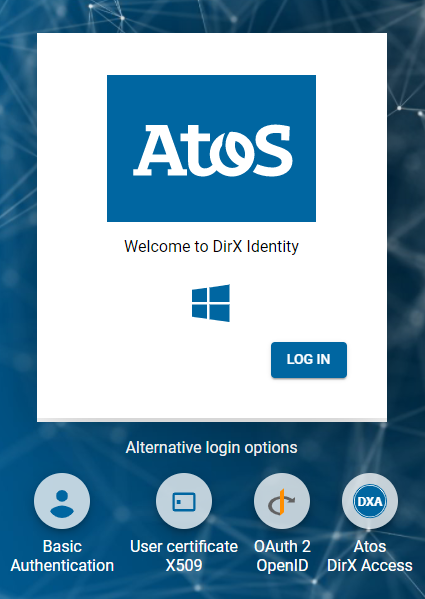This screenshot has width=425, height=599.
Task: Click the LOG IN button
Action: pyautogui.click(x=309, y=359)
